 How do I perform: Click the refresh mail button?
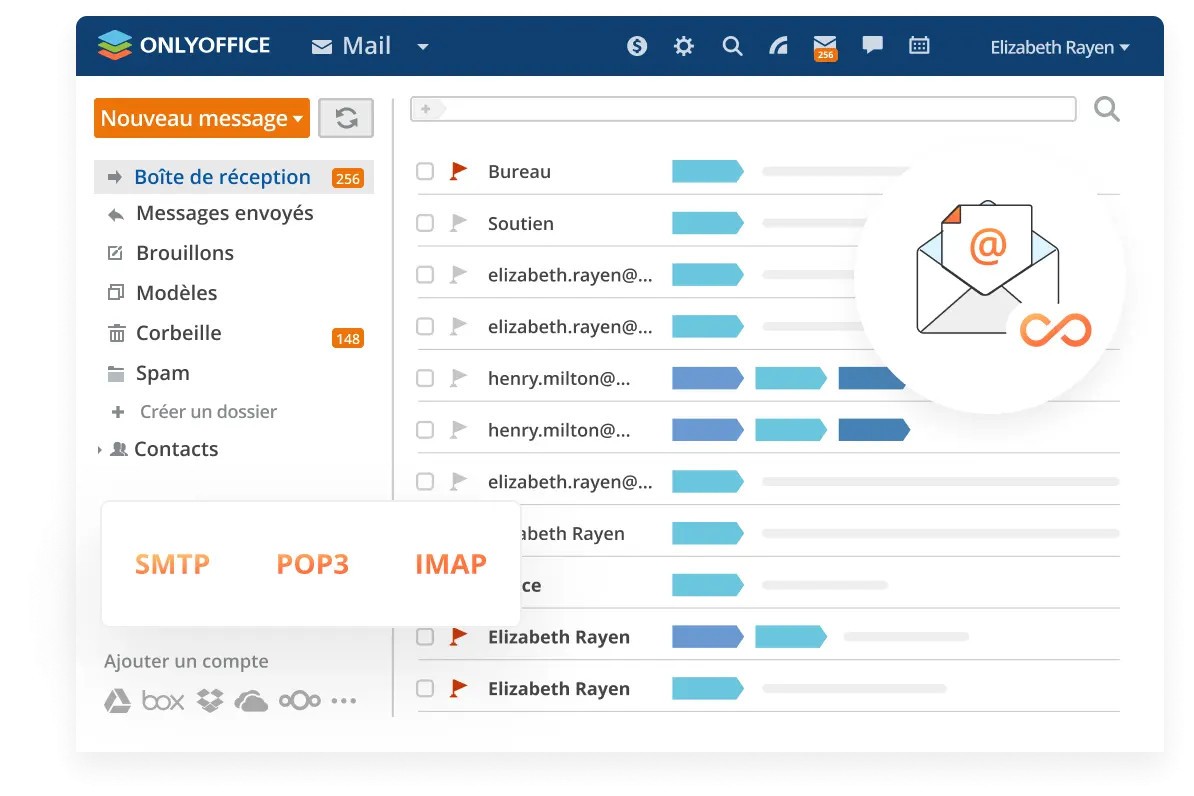346,118
